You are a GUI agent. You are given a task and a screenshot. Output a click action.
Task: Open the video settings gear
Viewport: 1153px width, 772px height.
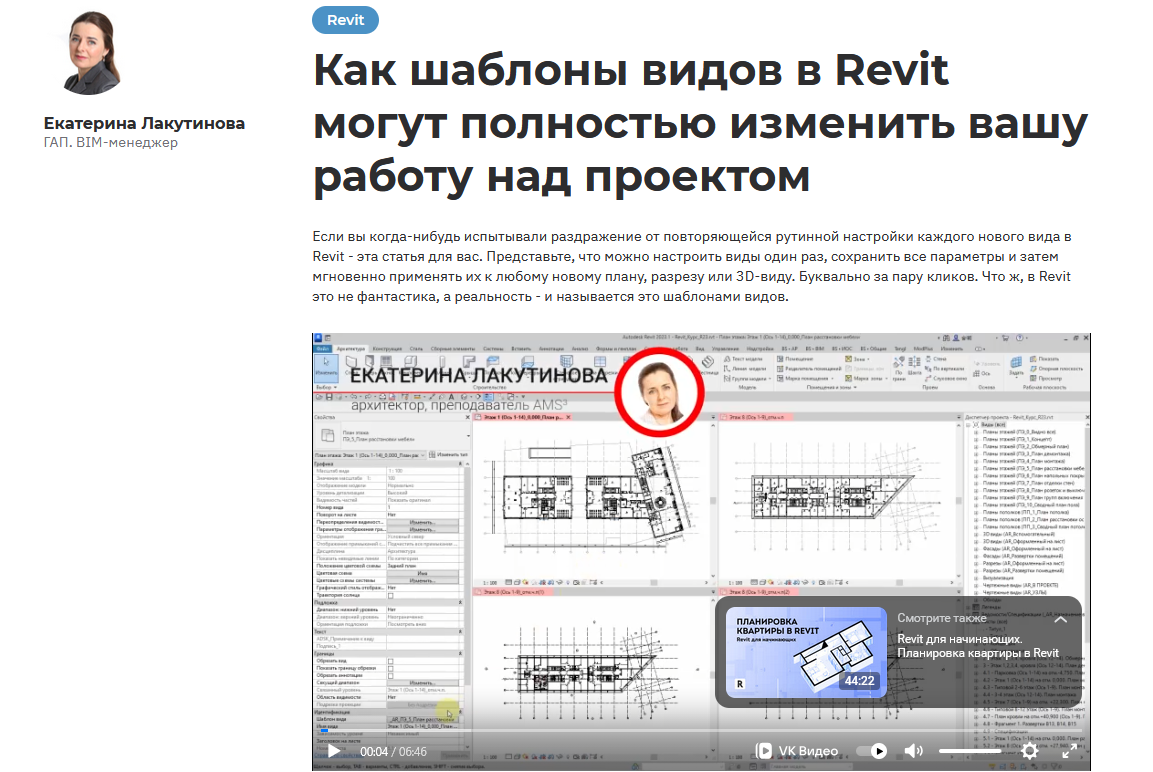point(1029,751)
